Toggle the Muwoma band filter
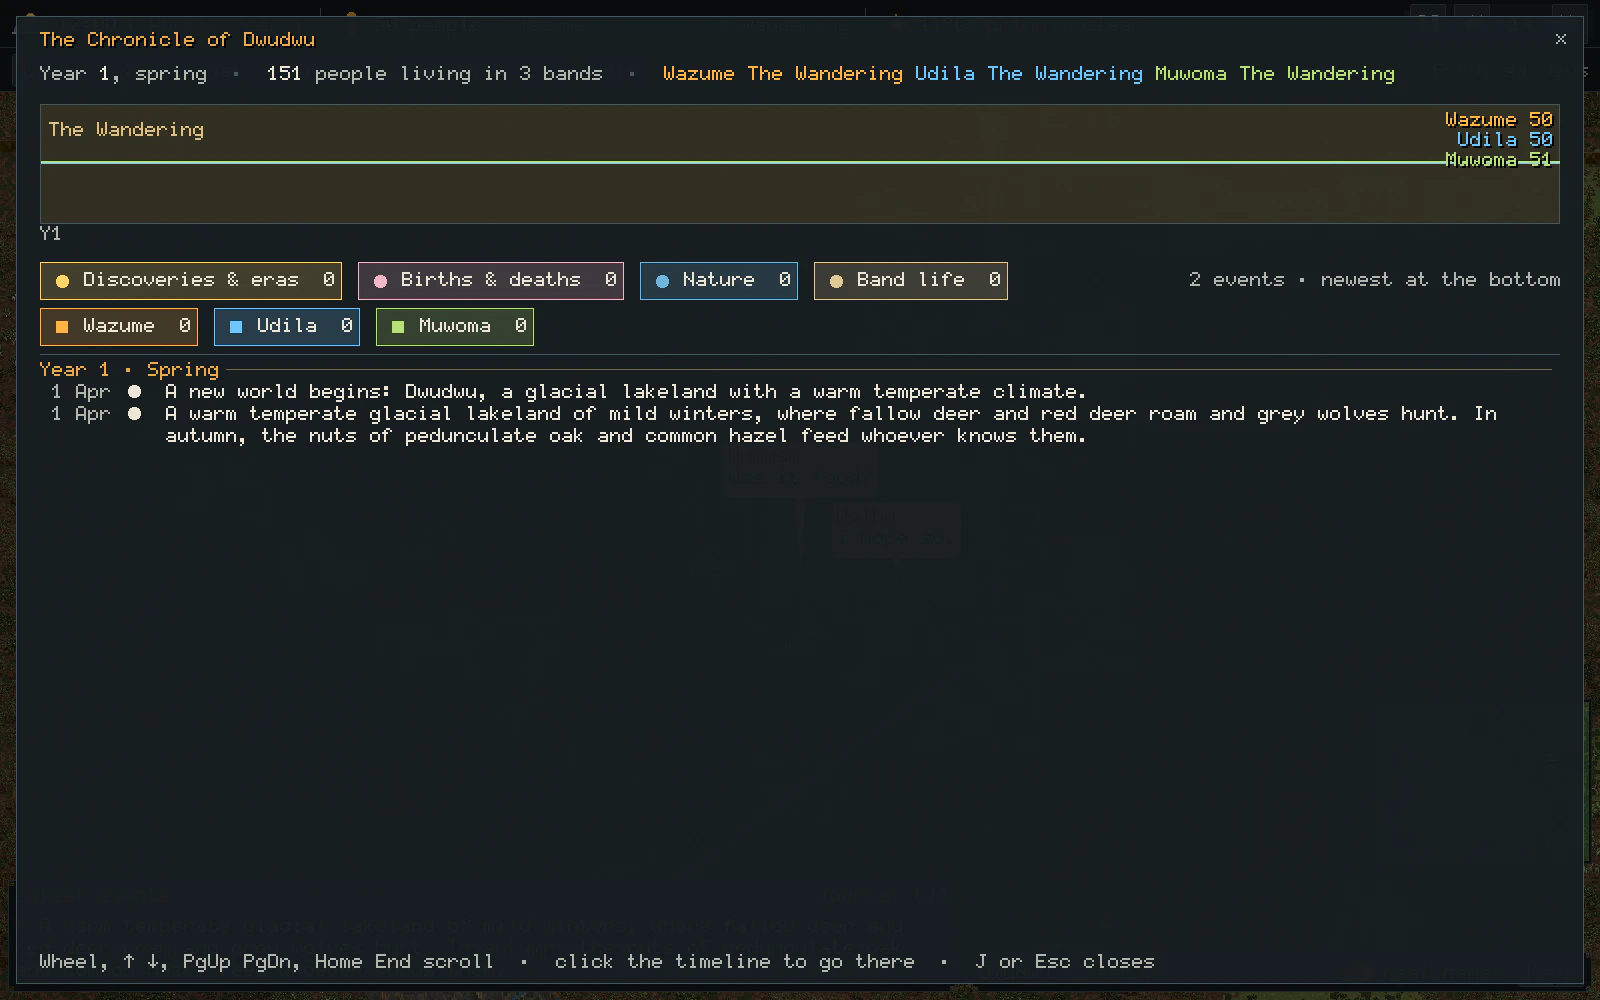1600x1000 pixels. tap(455, 327)
